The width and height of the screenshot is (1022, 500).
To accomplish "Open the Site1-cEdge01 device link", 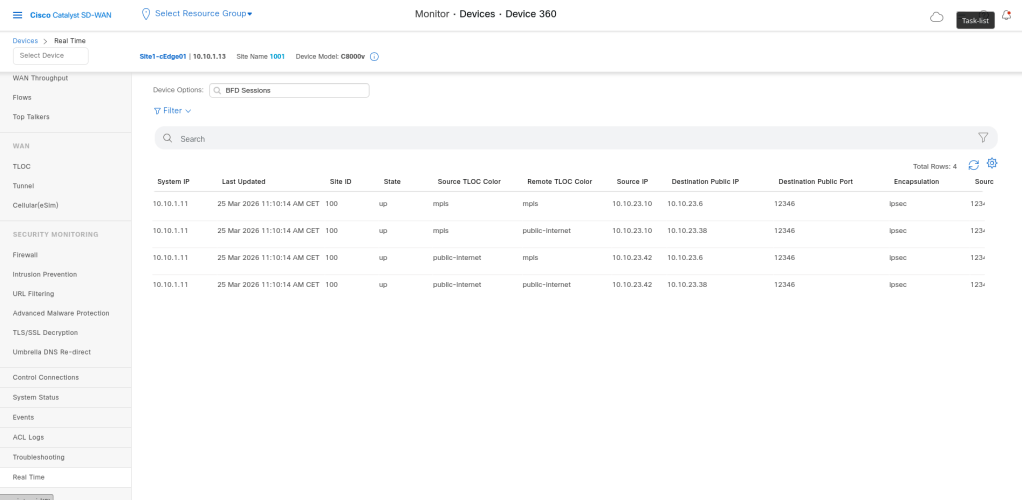I will [165, 56].
